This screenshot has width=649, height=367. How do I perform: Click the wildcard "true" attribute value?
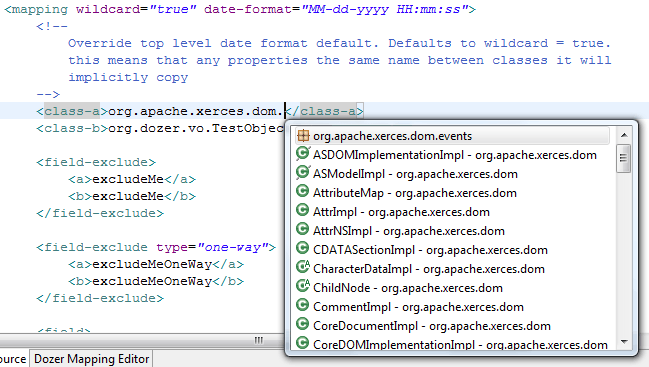173,9
